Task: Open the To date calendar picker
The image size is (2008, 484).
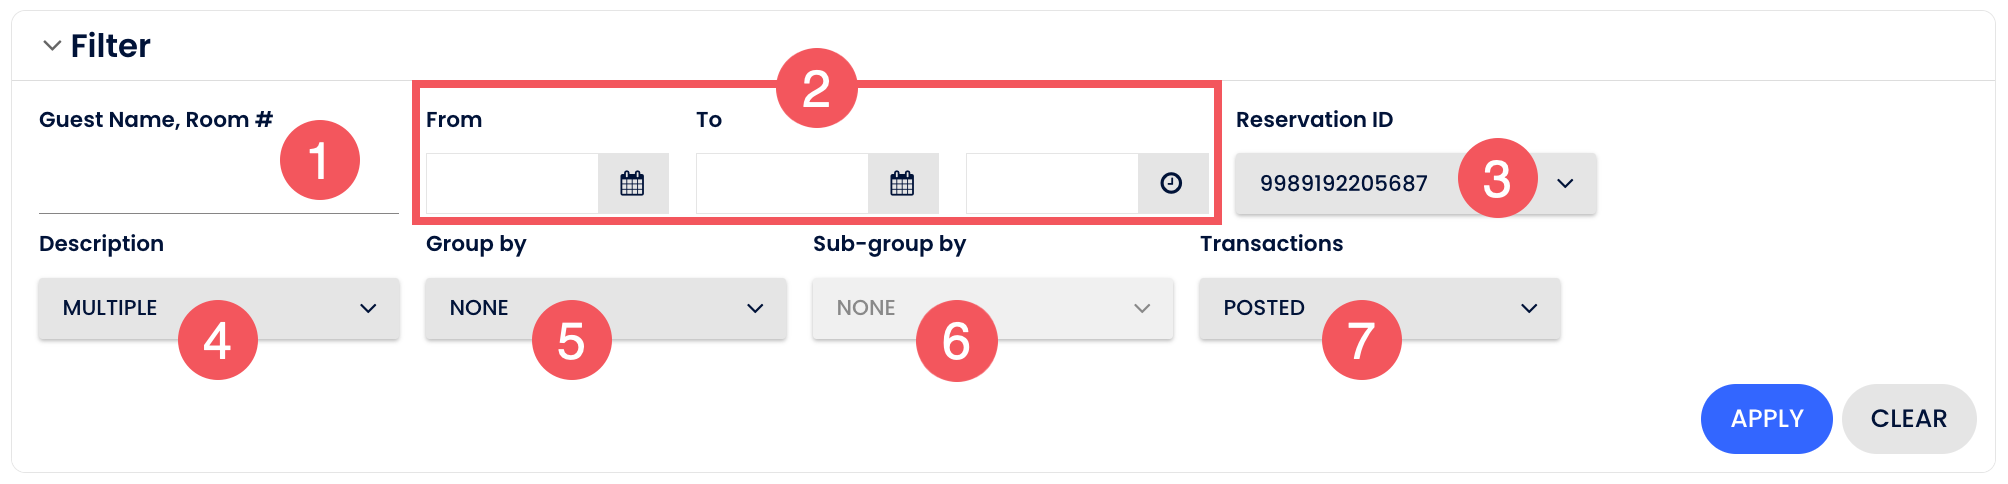Action: point(902,183)
